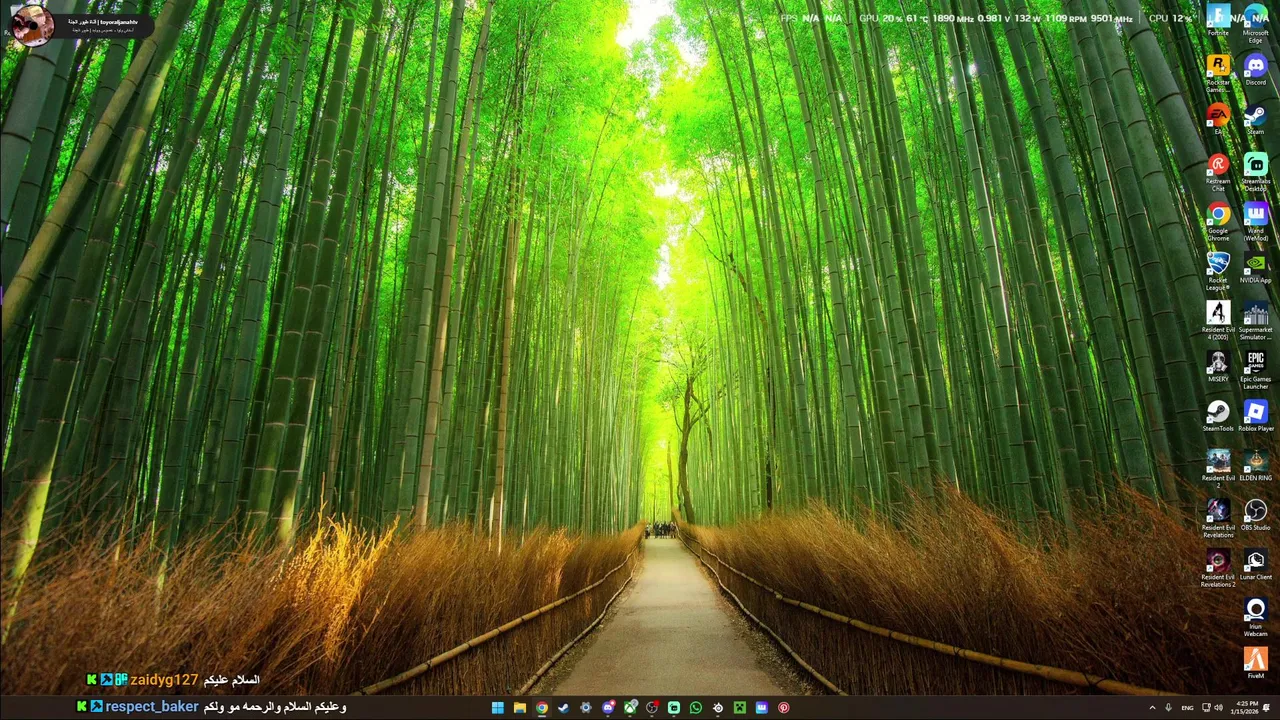Select the Steam desktop shortcut
This screenshot has height=720, width=1280.
point(1255,118)
